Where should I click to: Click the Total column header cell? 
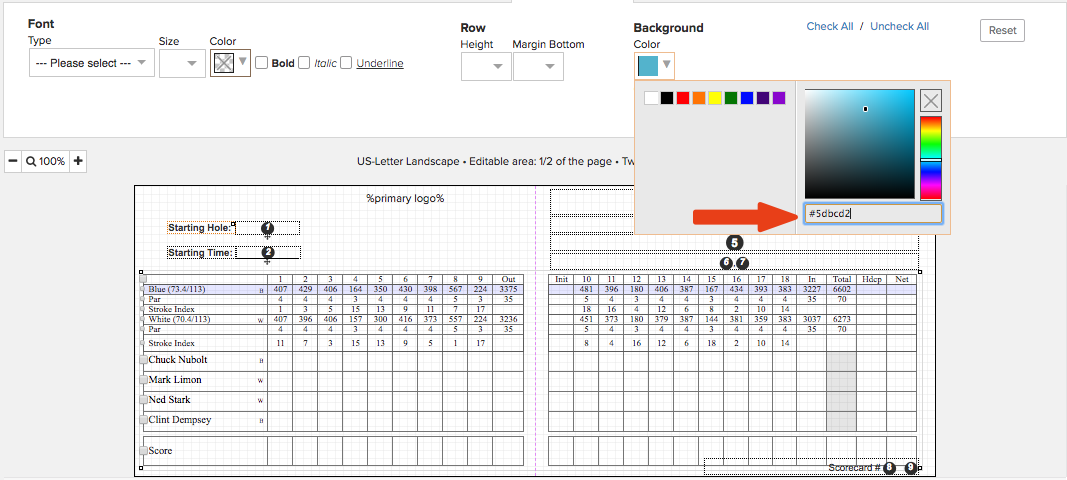tap(841, 279)
